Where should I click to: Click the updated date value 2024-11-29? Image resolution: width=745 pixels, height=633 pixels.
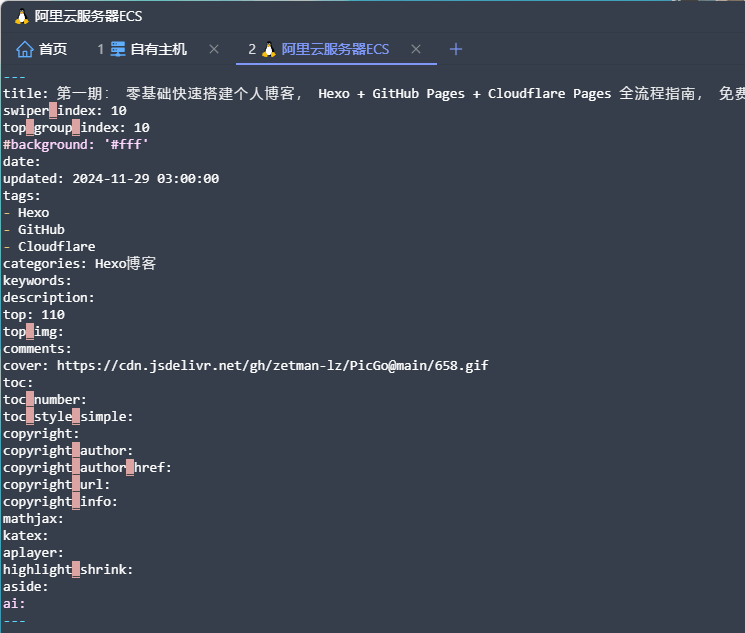pyautogui.click(x=111, y=179)
